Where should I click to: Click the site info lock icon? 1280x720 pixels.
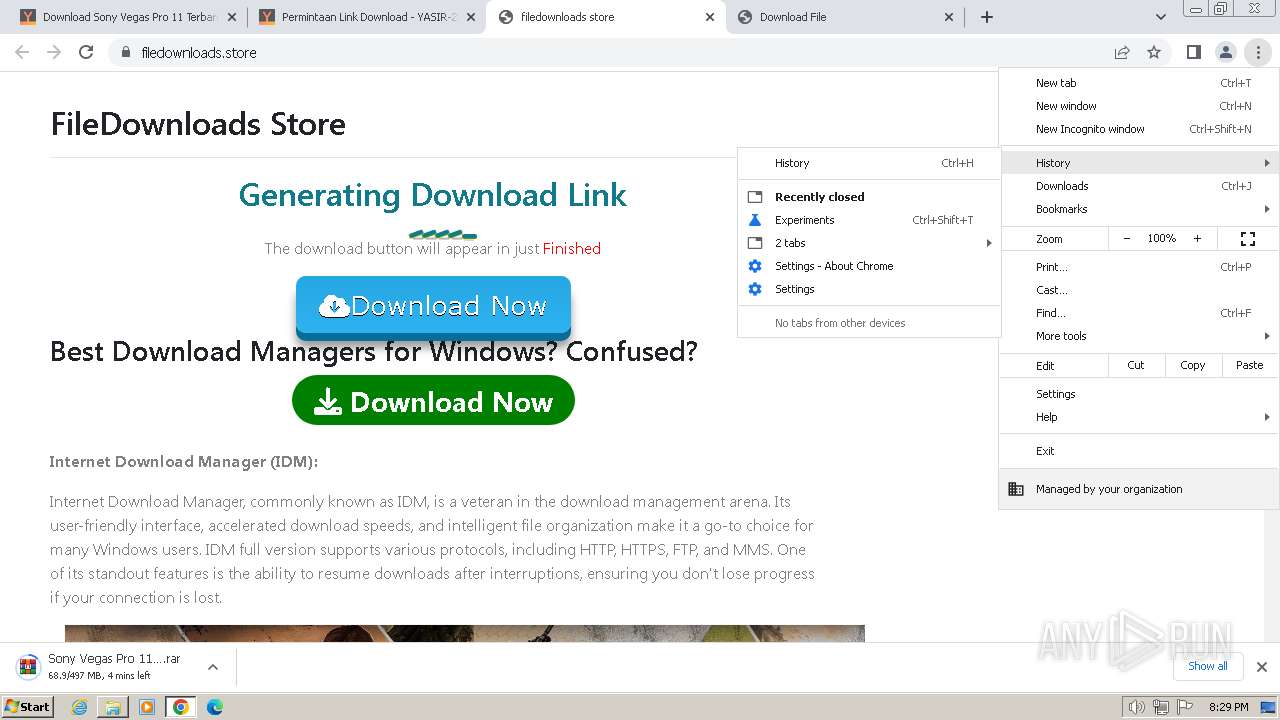(125, 52)
